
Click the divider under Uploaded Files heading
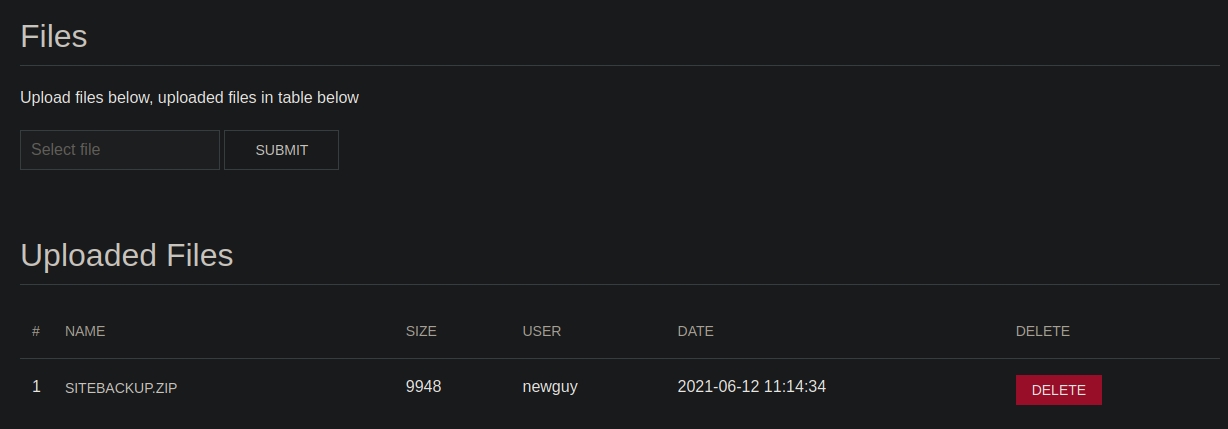pos(614,285)
